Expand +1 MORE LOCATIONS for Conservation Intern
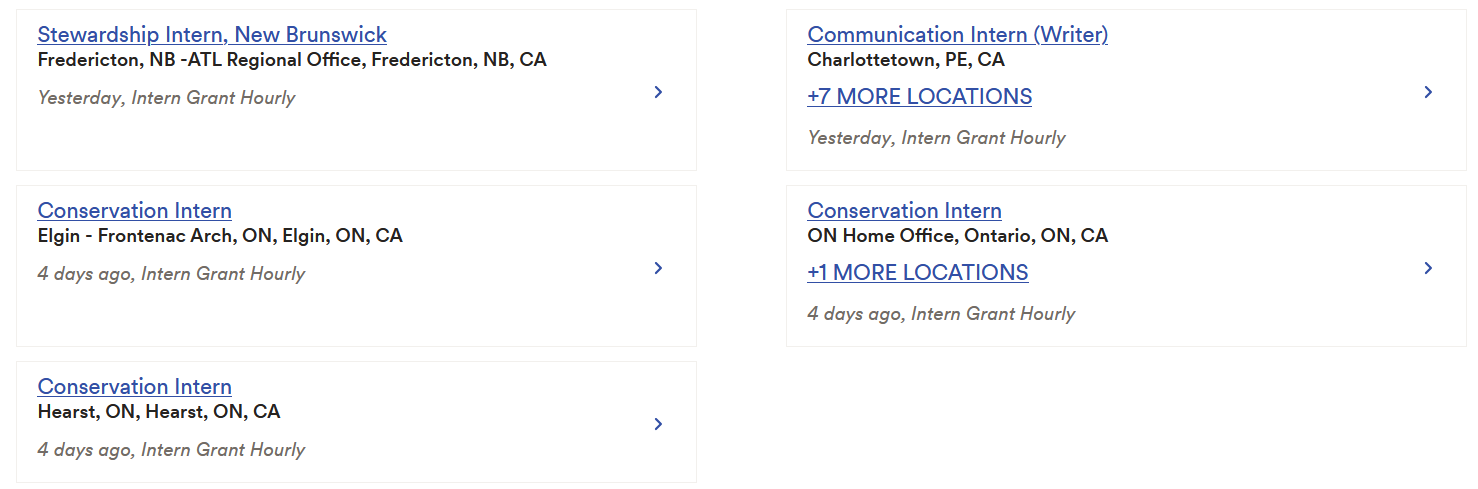This screenshot has height=489, width=1478. click(x=917, y=273)
